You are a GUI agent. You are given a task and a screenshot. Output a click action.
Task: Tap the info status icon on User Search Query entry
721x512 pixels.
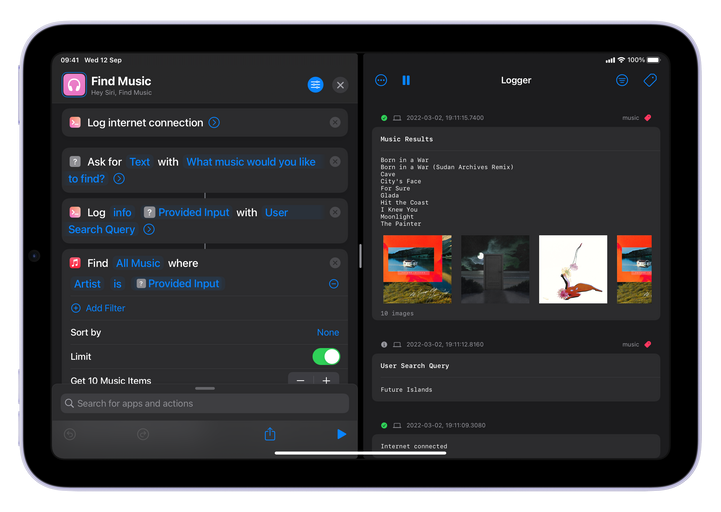click(x=384, y=345)
